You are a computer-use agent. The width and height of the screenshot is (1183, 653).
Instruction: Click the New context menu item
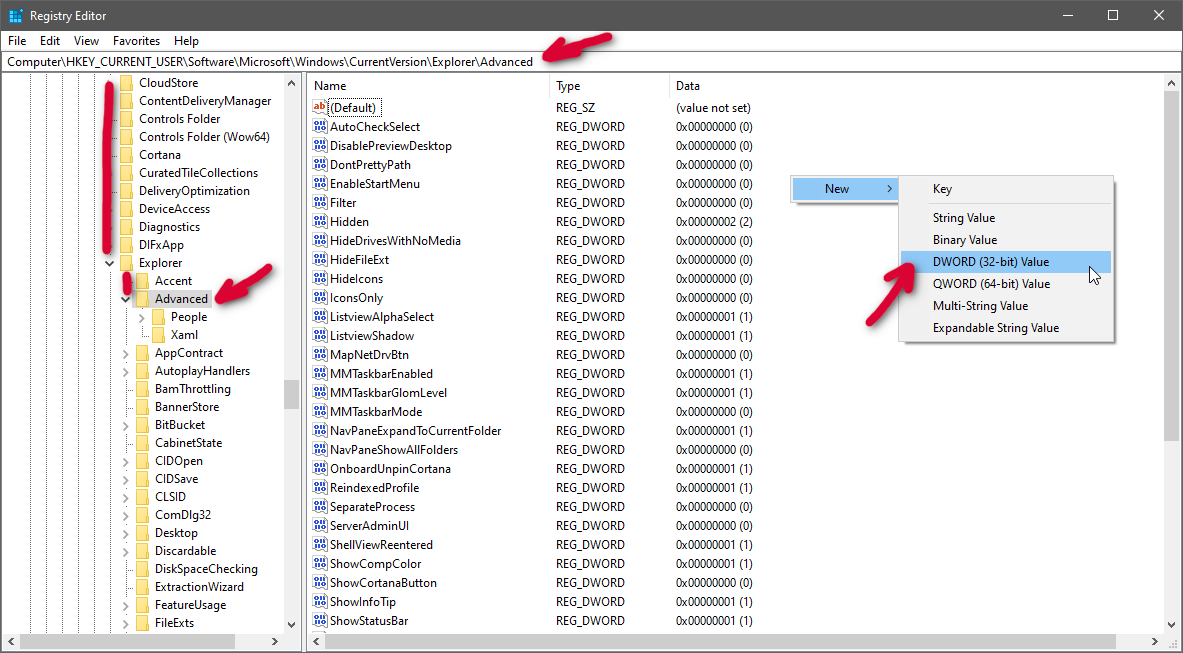(x=844, y=189)
